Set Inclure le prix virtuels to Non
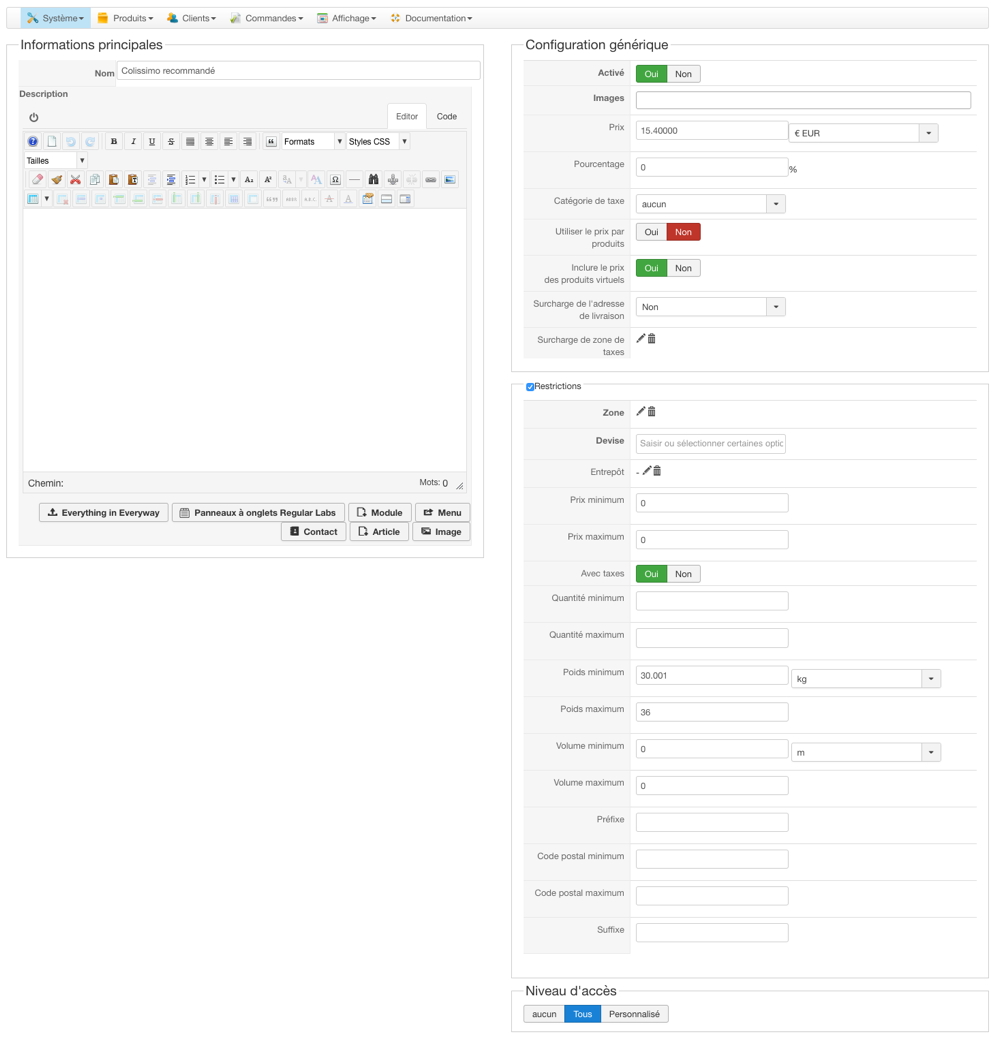The image size is (1000, 1050). coord(683,268)
